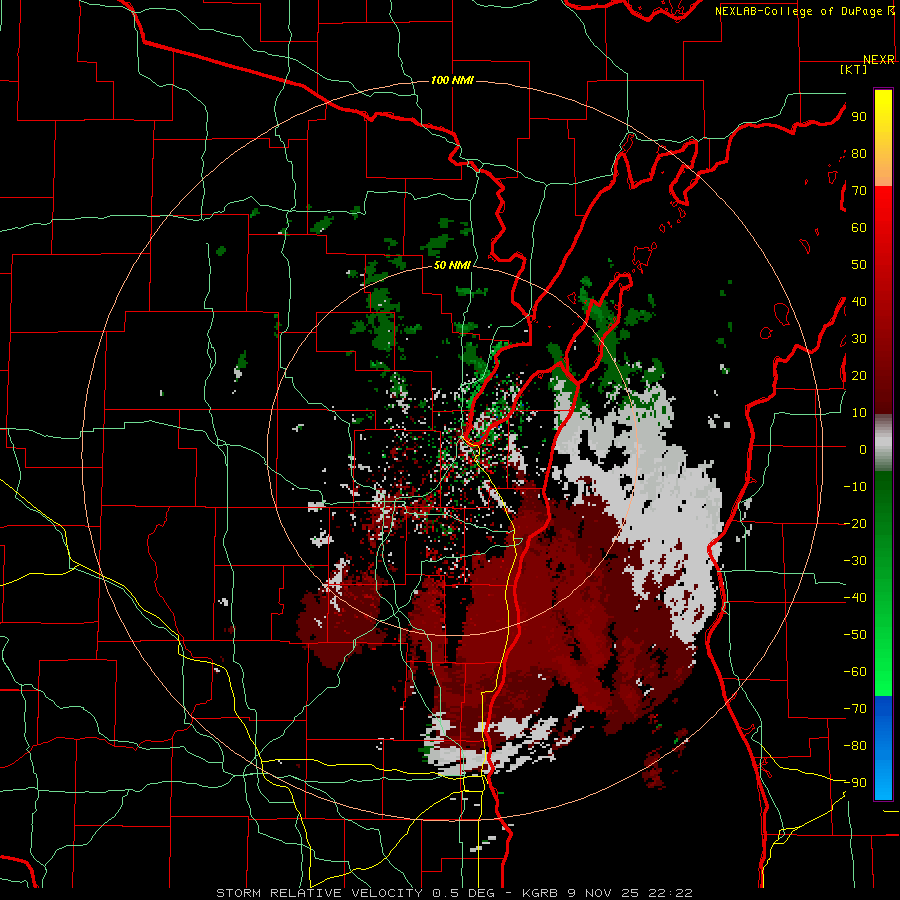This screenshot has height=900, width=900.
Task: Click the -80 value on velocity scale
Action: click(x=855, y=746)
